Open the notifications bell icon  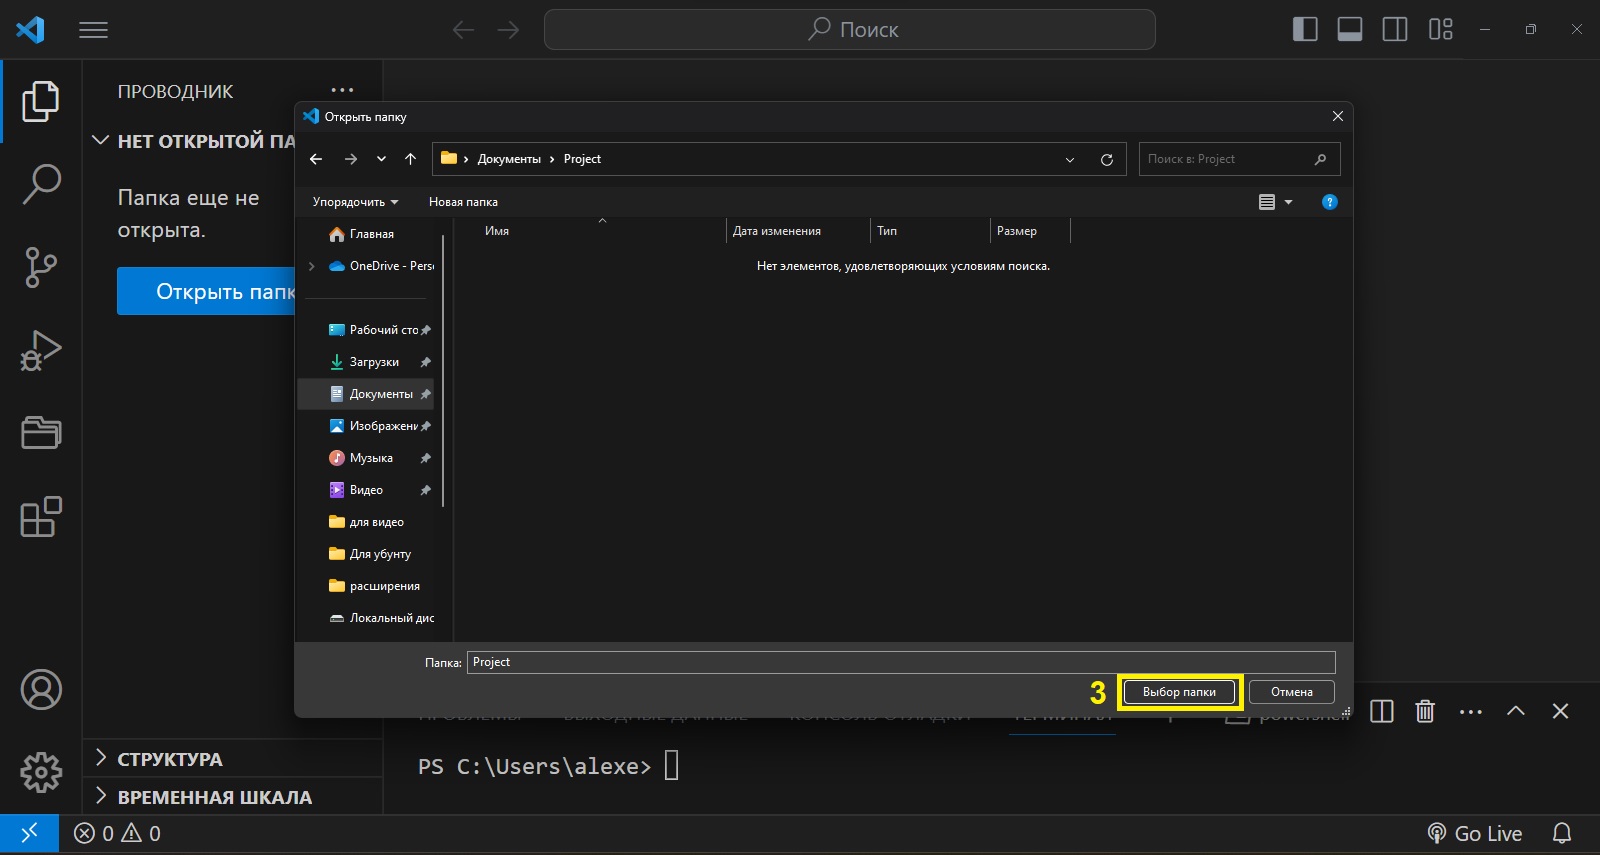tap(1562, 833)
